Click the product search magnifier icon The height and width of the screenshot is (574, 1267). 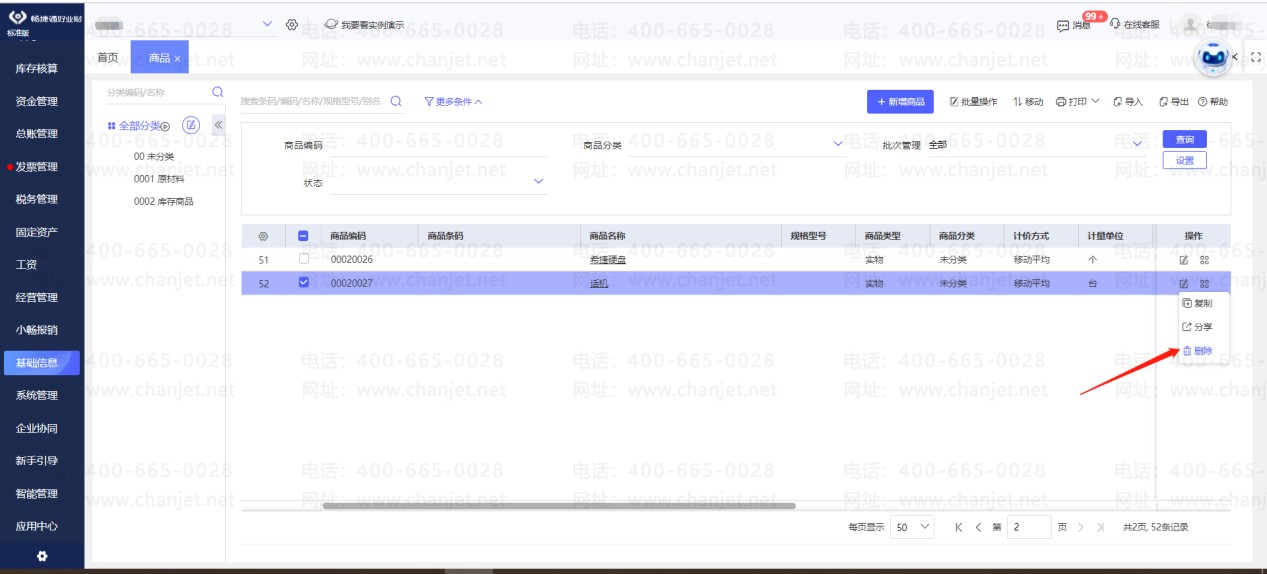[396, 101]
